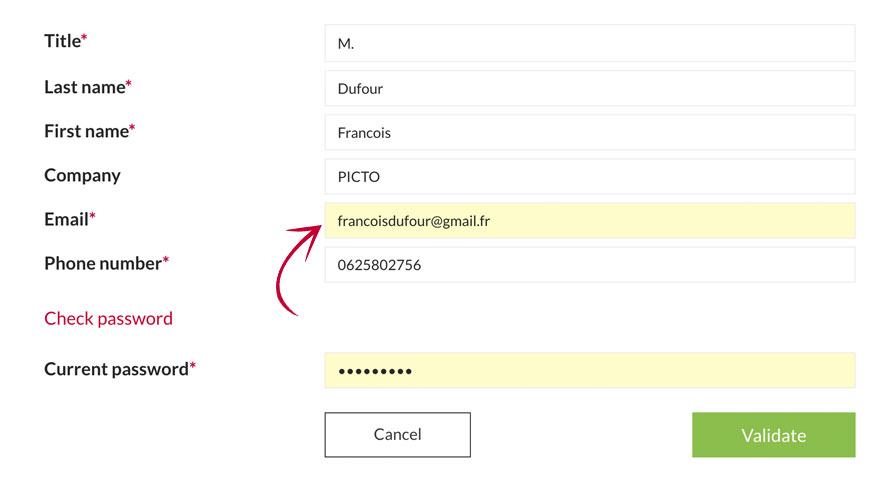Submit the form with Validate
Screen dimensions: 892x486
773,435
